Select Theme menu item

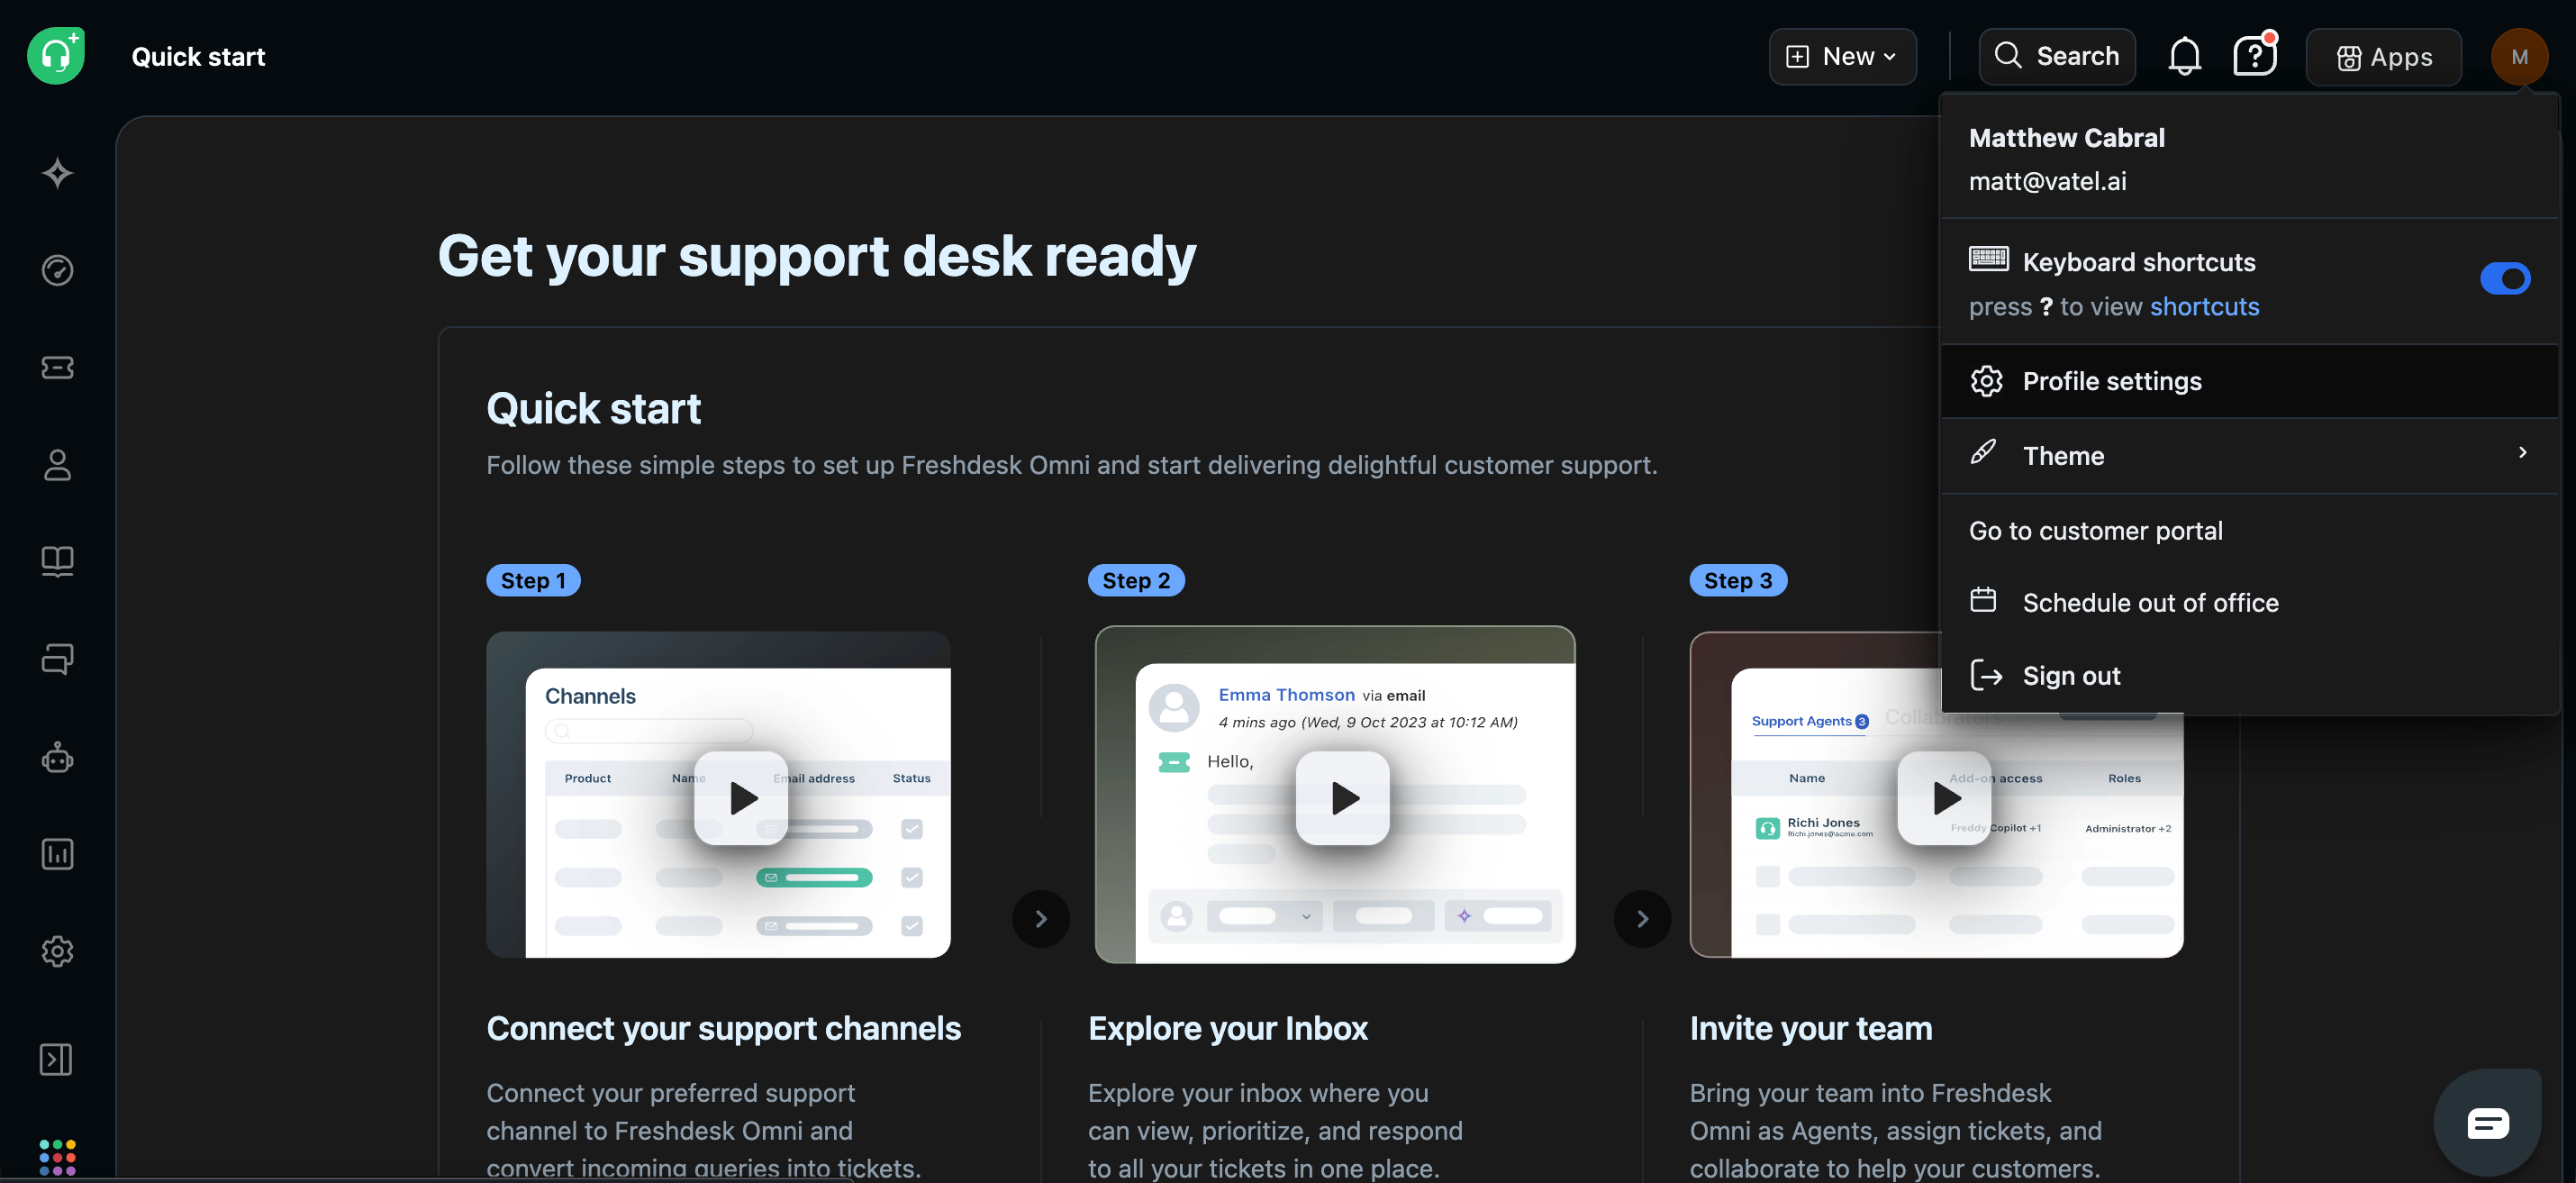[2249, 456]
